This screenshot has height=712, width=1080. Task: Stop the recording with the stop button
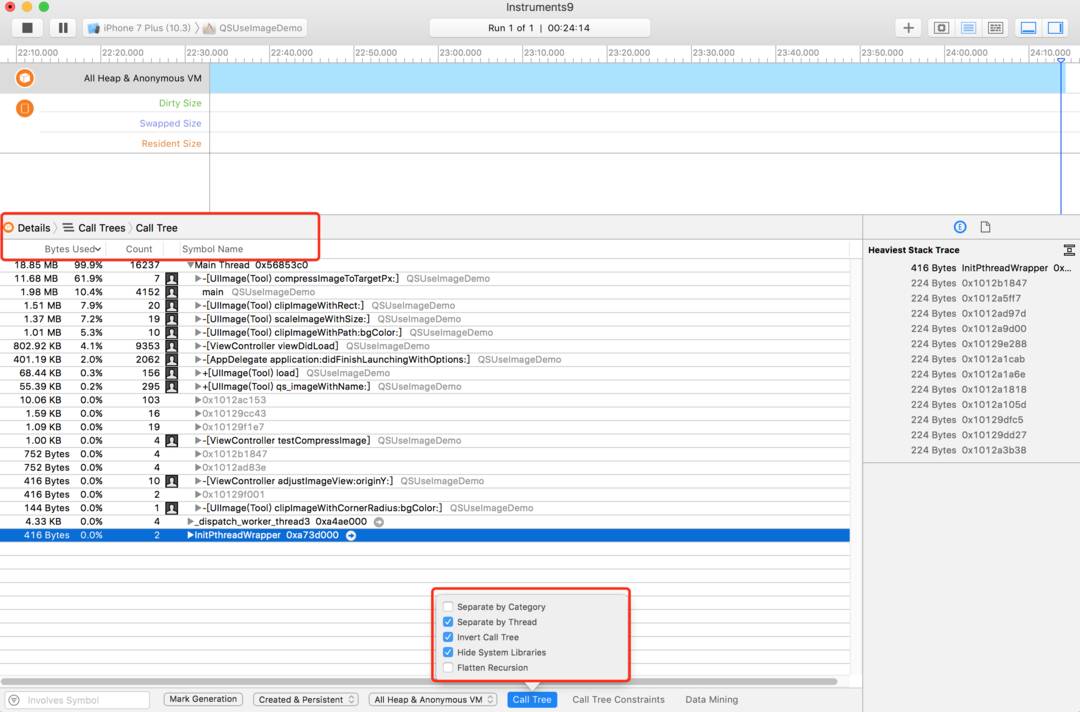28,28
